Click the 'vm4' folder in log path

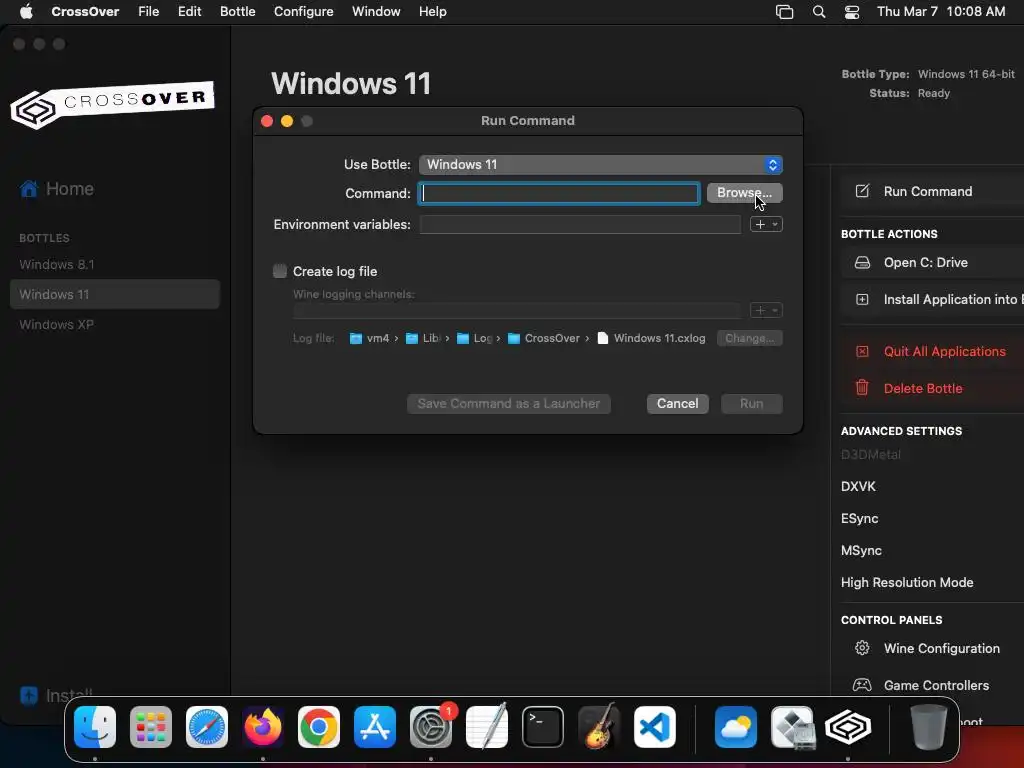(x=370, y=338)
